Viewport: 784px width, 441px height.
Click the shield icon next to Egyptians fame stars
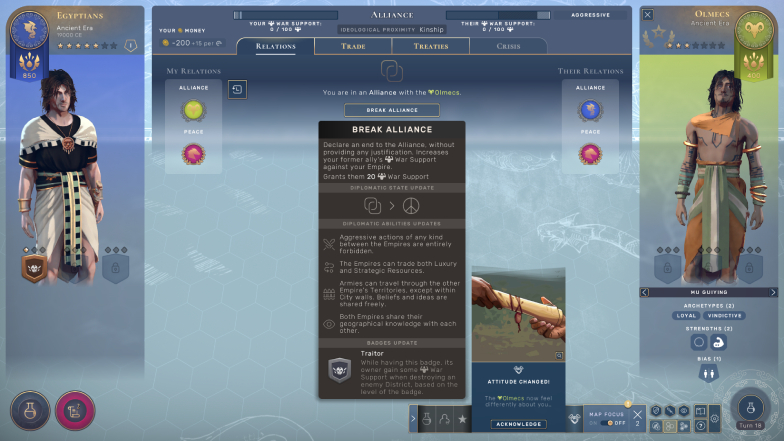130,46
